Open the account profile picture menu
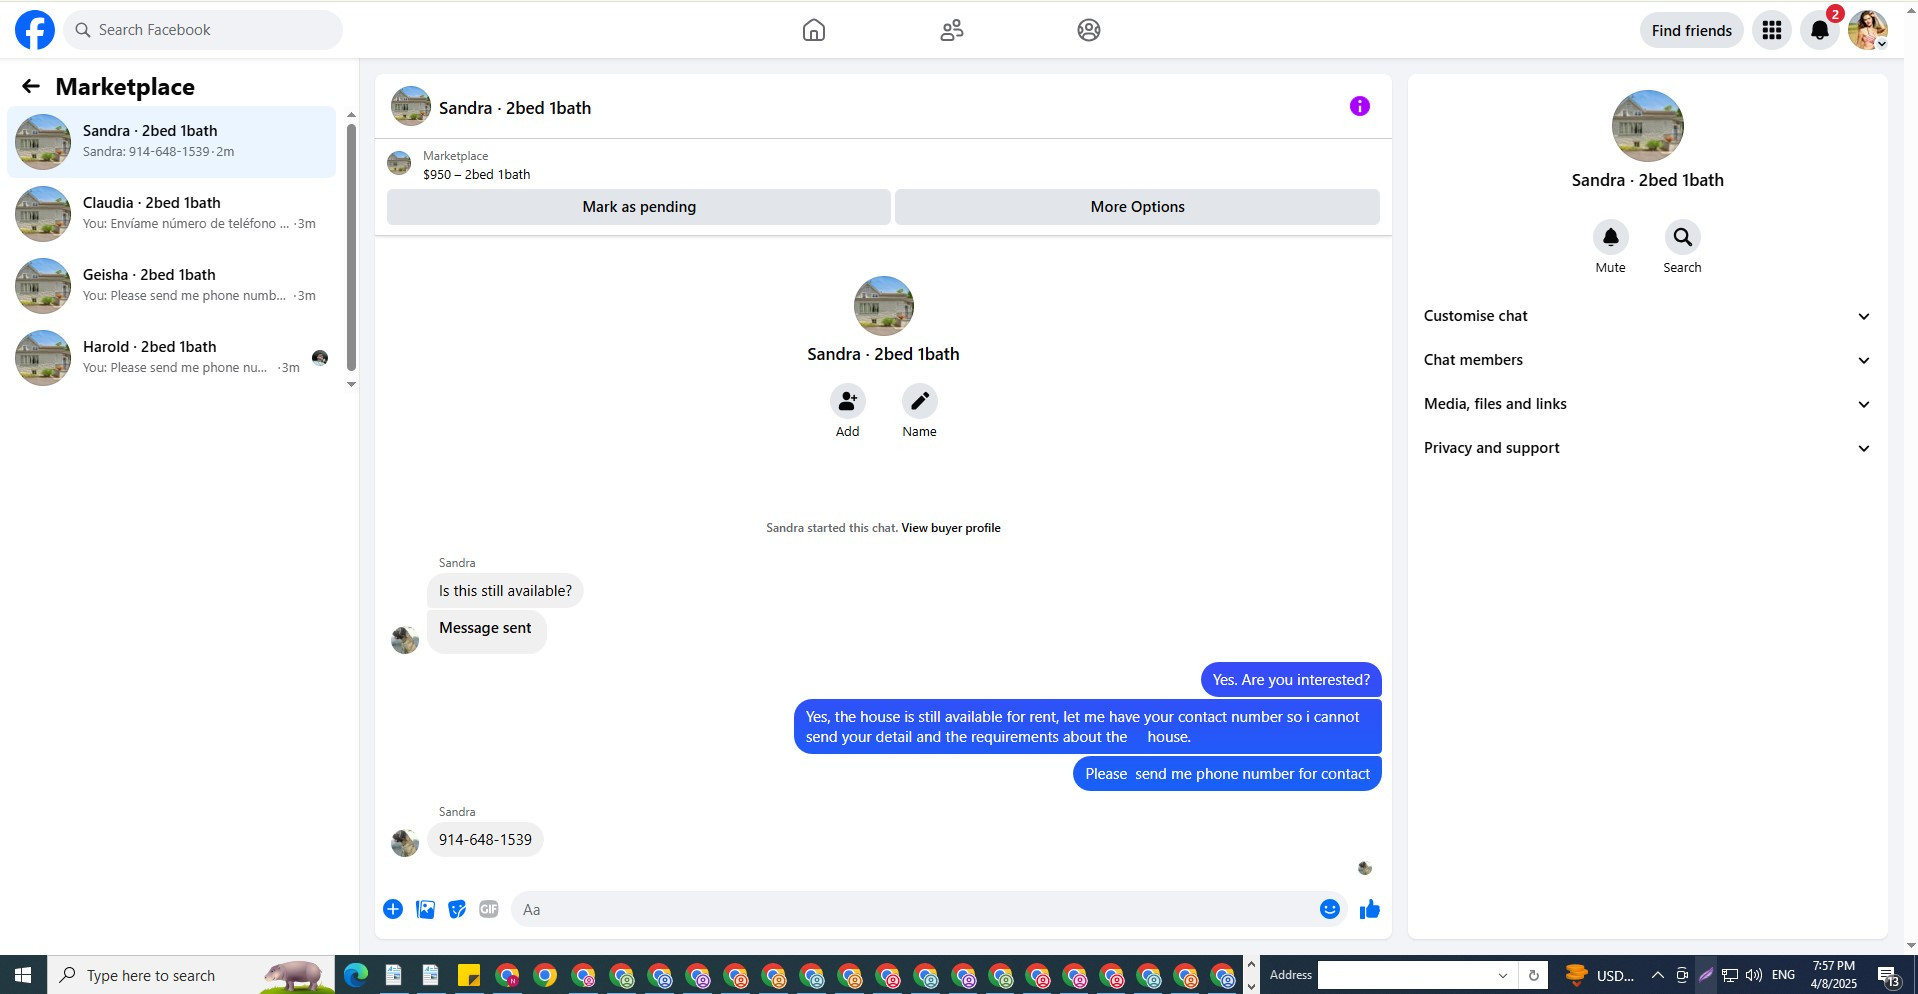The width and height of the screenshot is (1918, 994). pos(1867,30)
